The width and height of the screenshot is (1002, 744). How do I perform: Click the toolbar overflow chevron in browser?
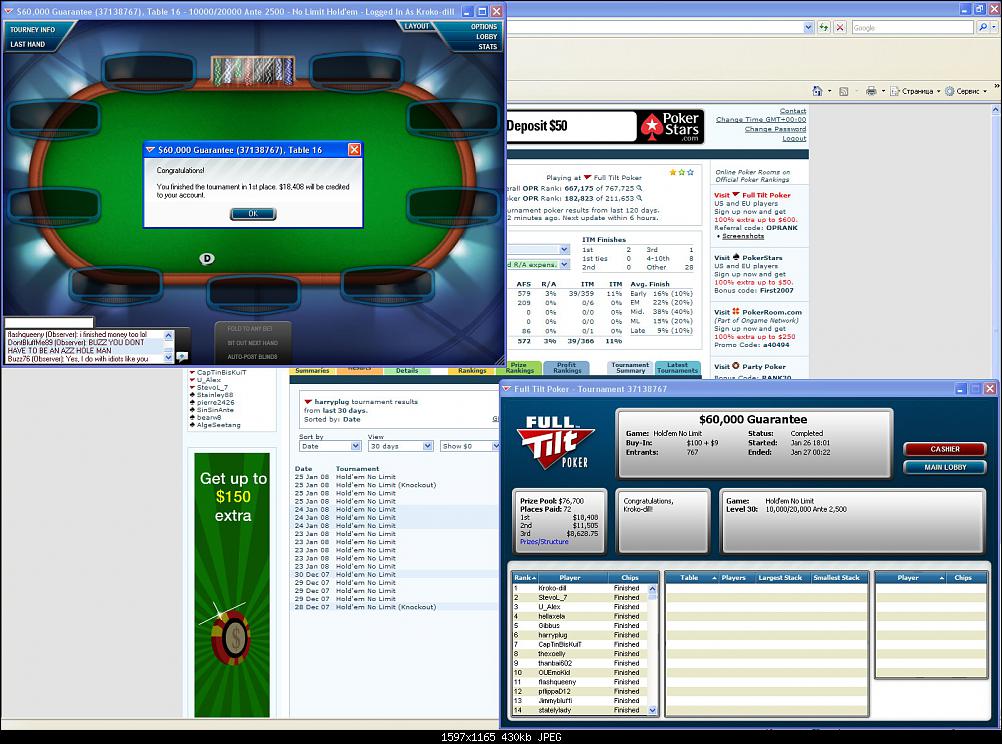point(996,86)
